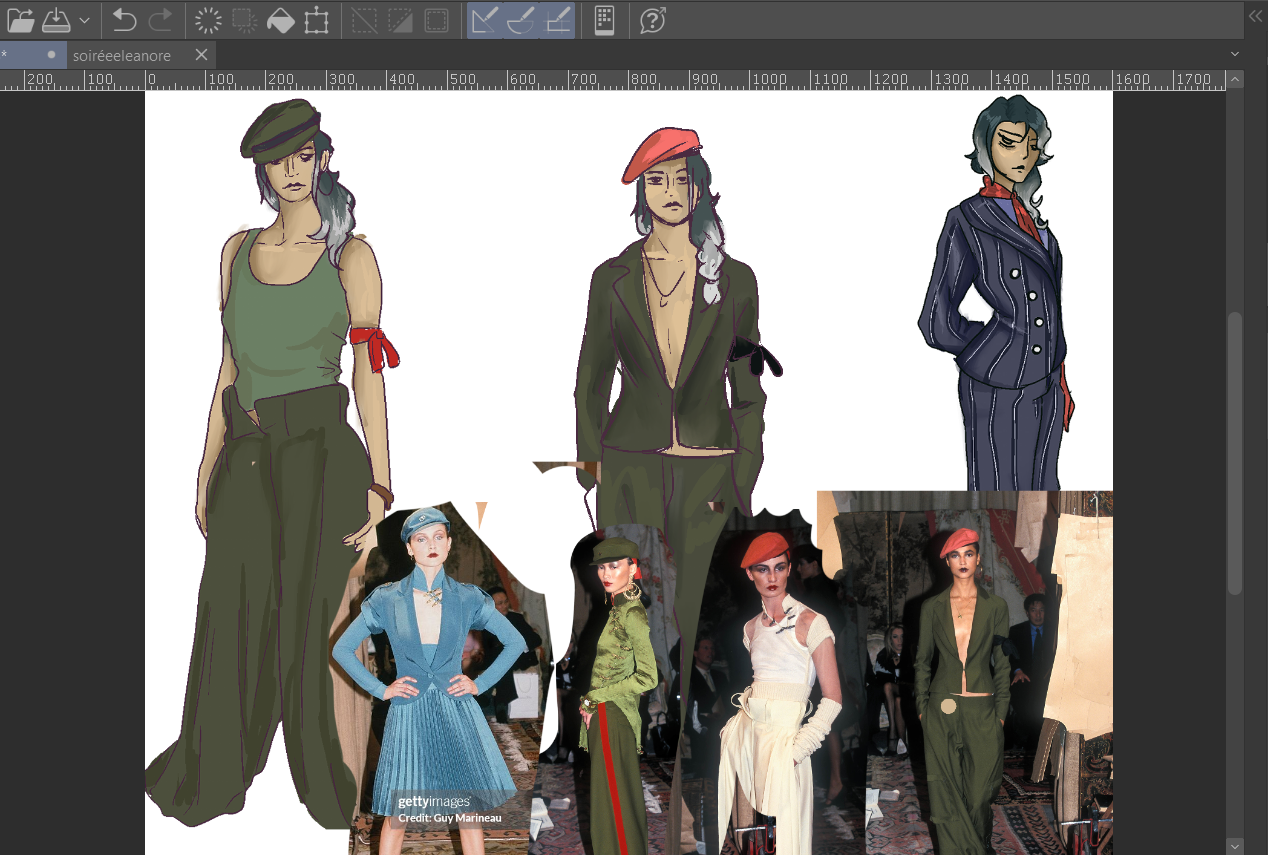Open the Support help question-mark icon
Viewport: 1268px width, 855px height.
coord(653,20)
